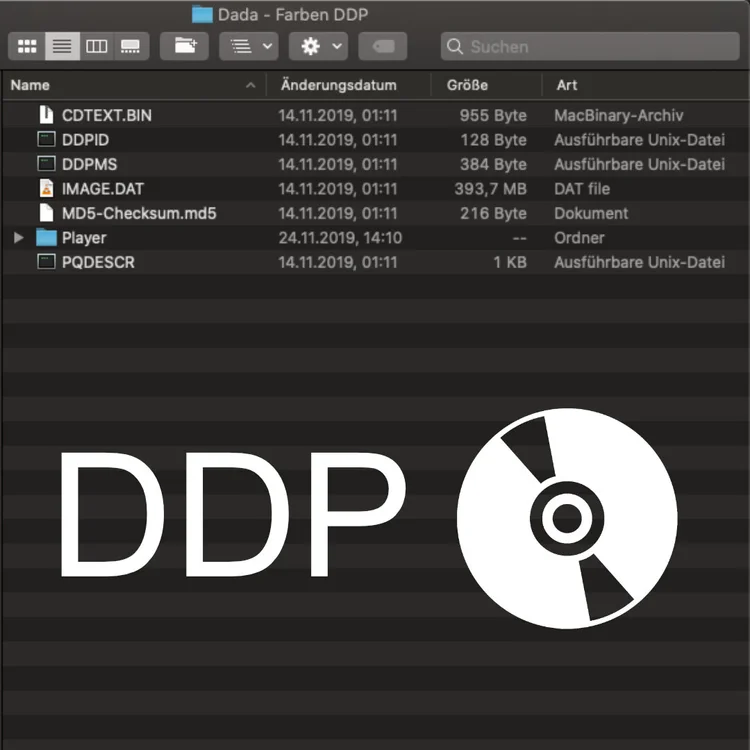Click the MD5-Checksum.md5 file name
The image size is (750, 750).
coord(139,213)
